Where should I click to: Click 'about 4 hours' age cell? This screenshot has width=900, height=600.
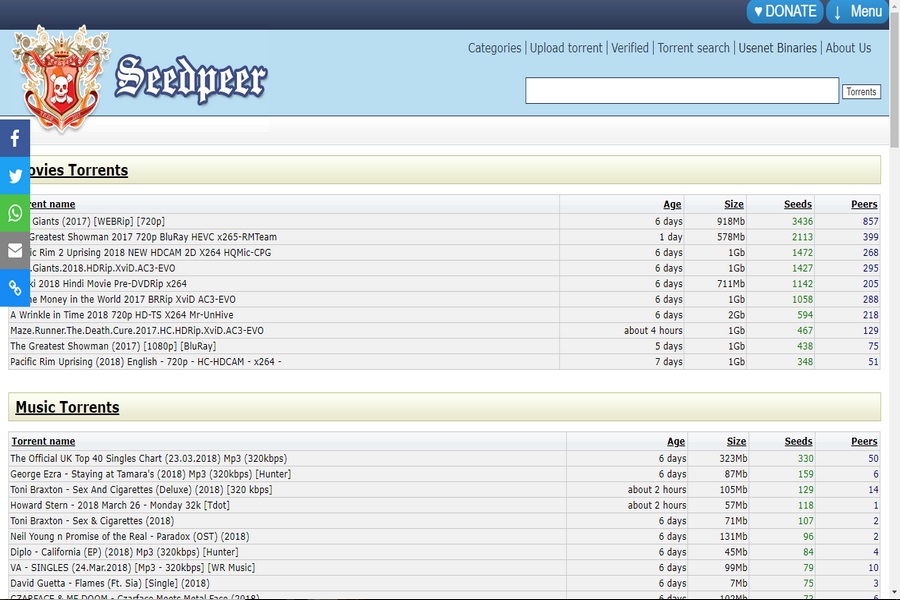pyautogui.click(x=653, y=331)
